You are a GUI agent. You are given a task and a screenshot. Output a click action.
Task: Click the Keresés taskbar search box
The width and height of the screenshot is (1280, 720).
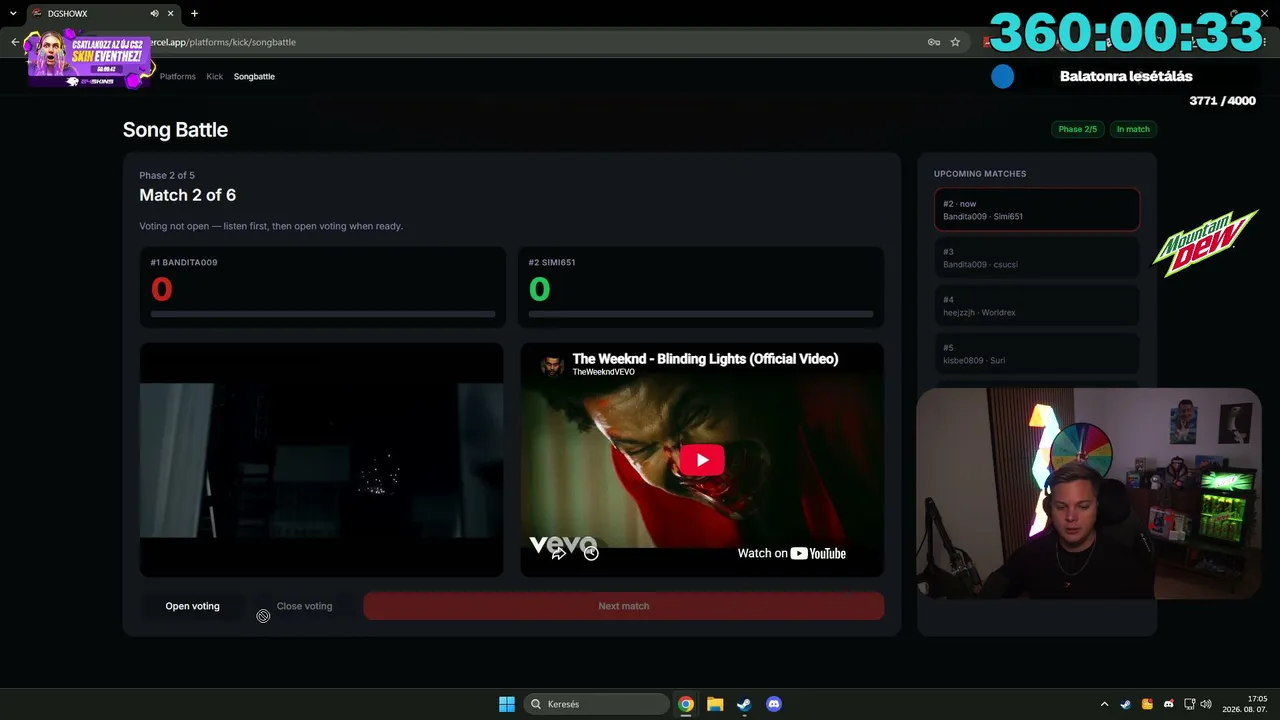597,704
